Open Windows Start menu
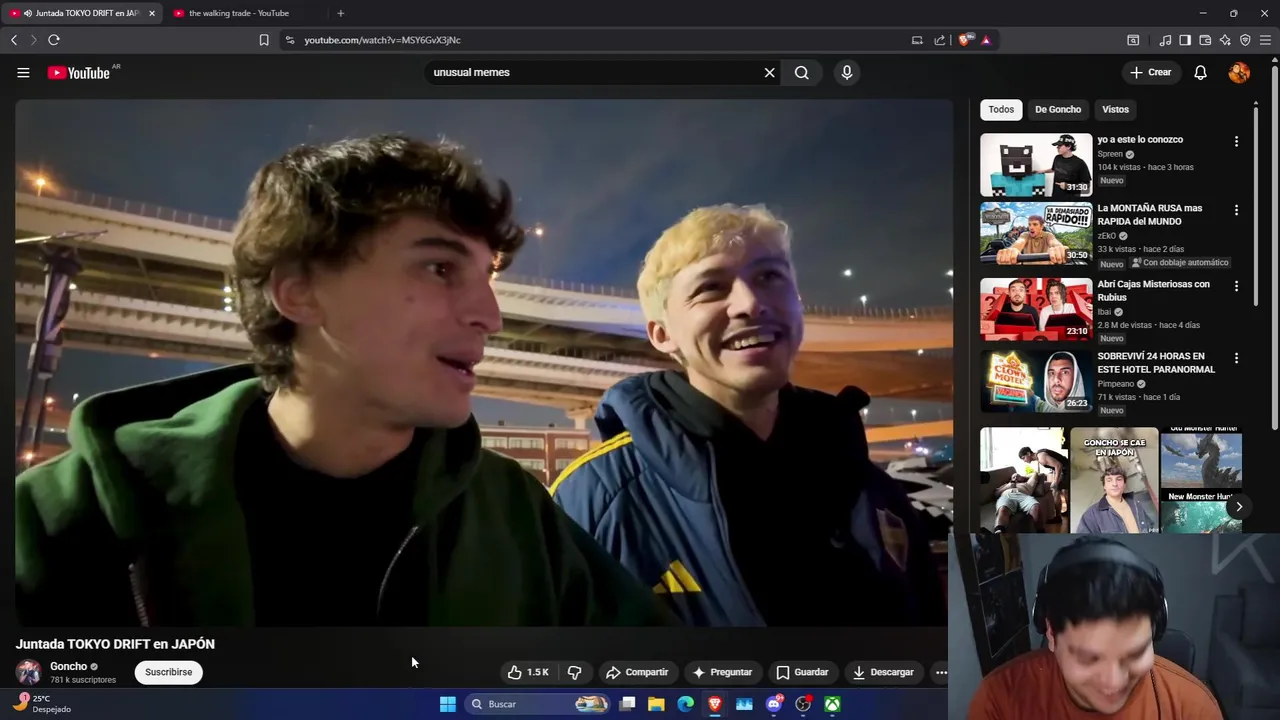1280x720 pixels. pyautogui.click(x=447, y=704)
